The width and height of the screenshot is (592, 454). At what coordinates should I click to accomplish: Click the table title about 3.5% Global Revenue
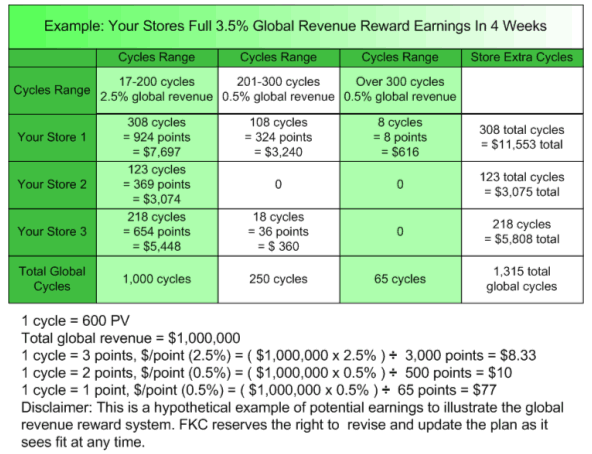pyautogui.click(x=295, y=26)
